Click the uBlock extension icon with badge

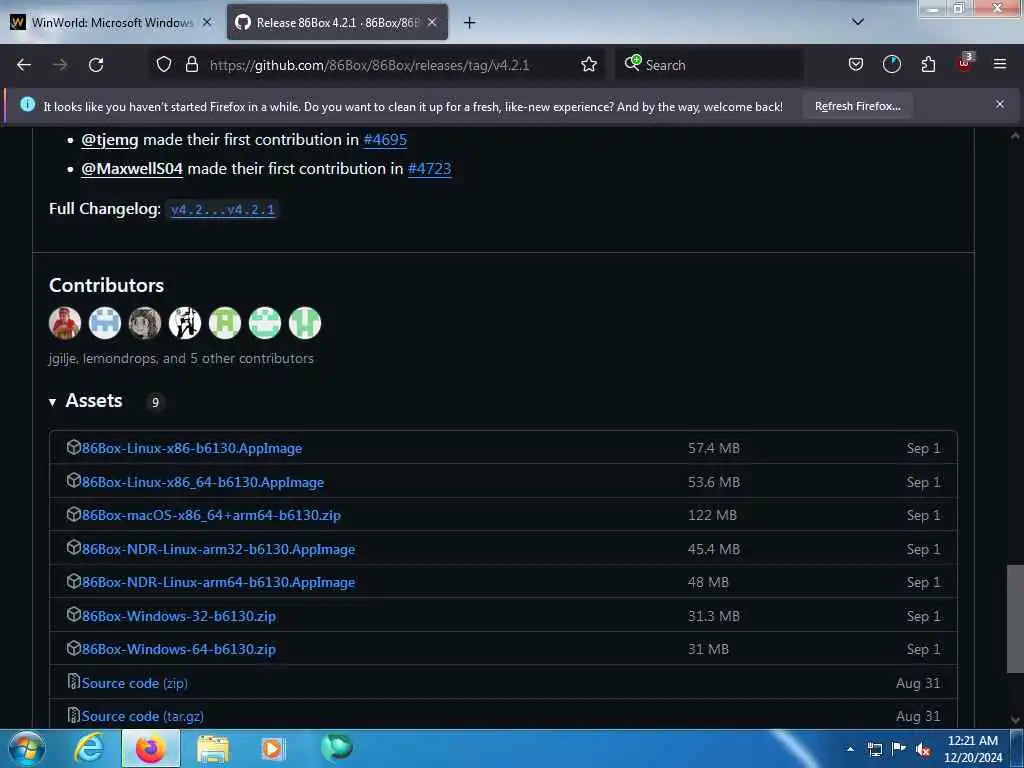point(965,63)
